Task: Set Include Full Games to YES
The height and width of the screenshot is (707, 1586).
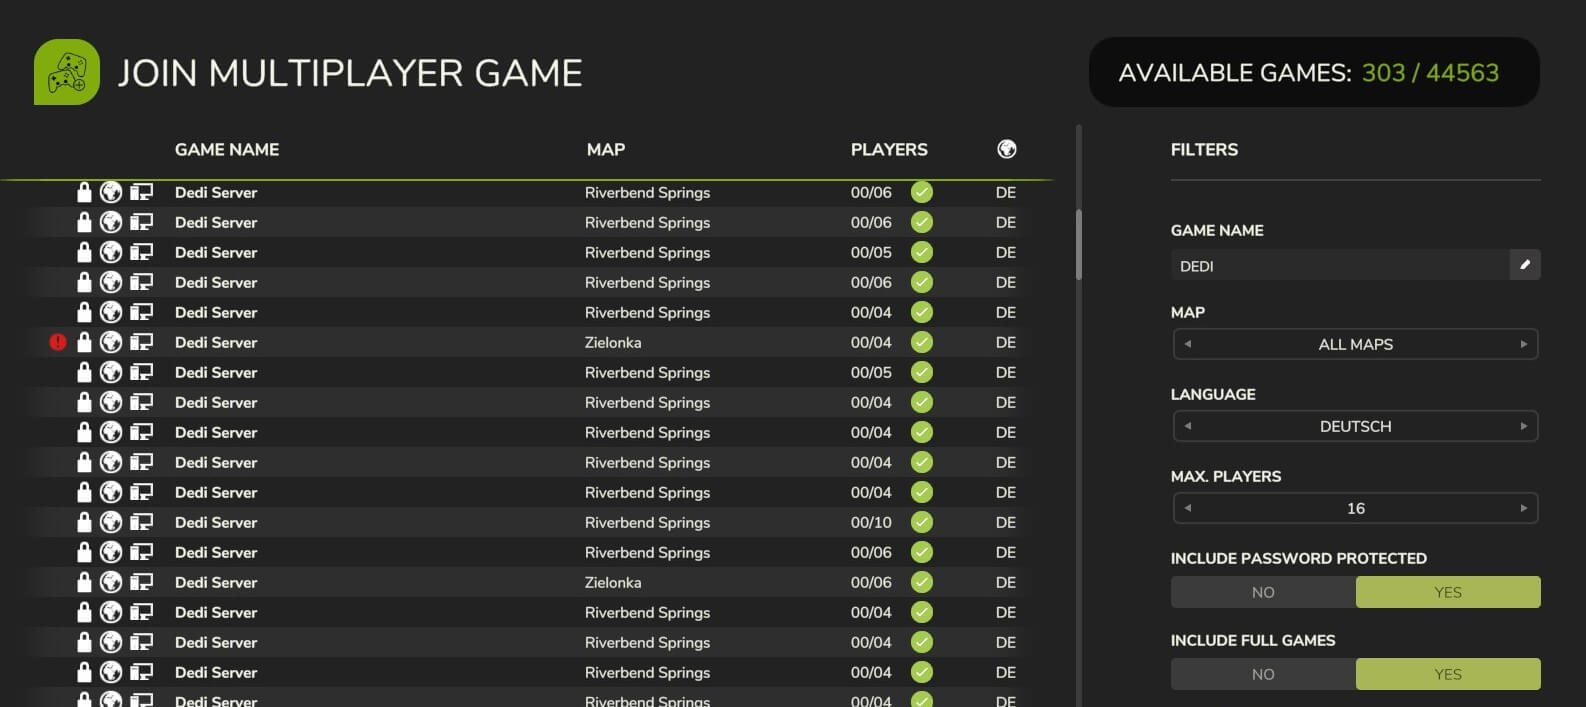Action: 1448,674
